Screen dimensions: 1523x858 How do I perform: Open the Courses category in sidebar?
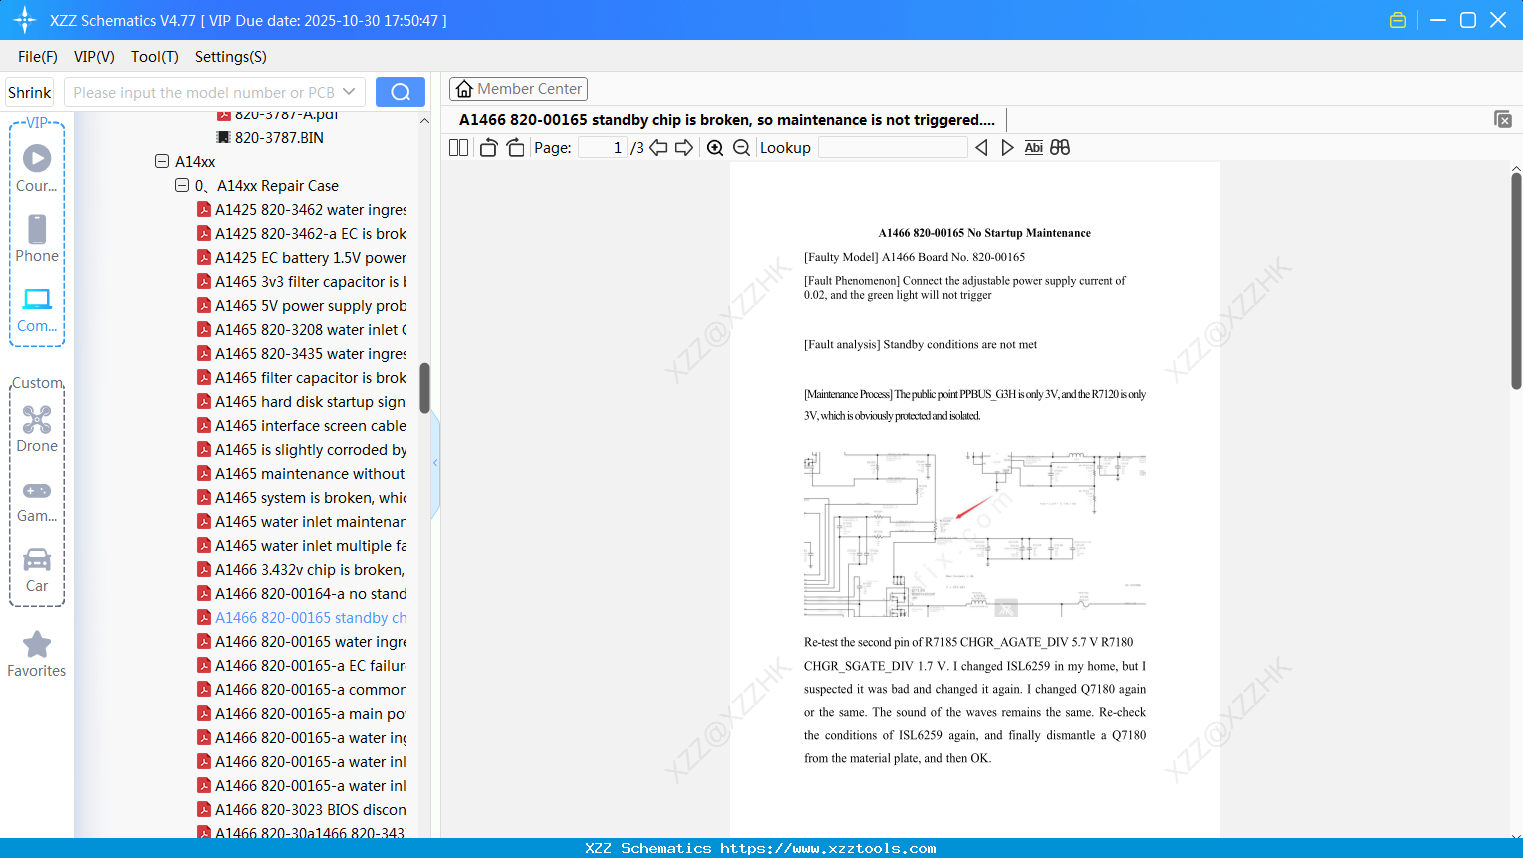point(37,168)
